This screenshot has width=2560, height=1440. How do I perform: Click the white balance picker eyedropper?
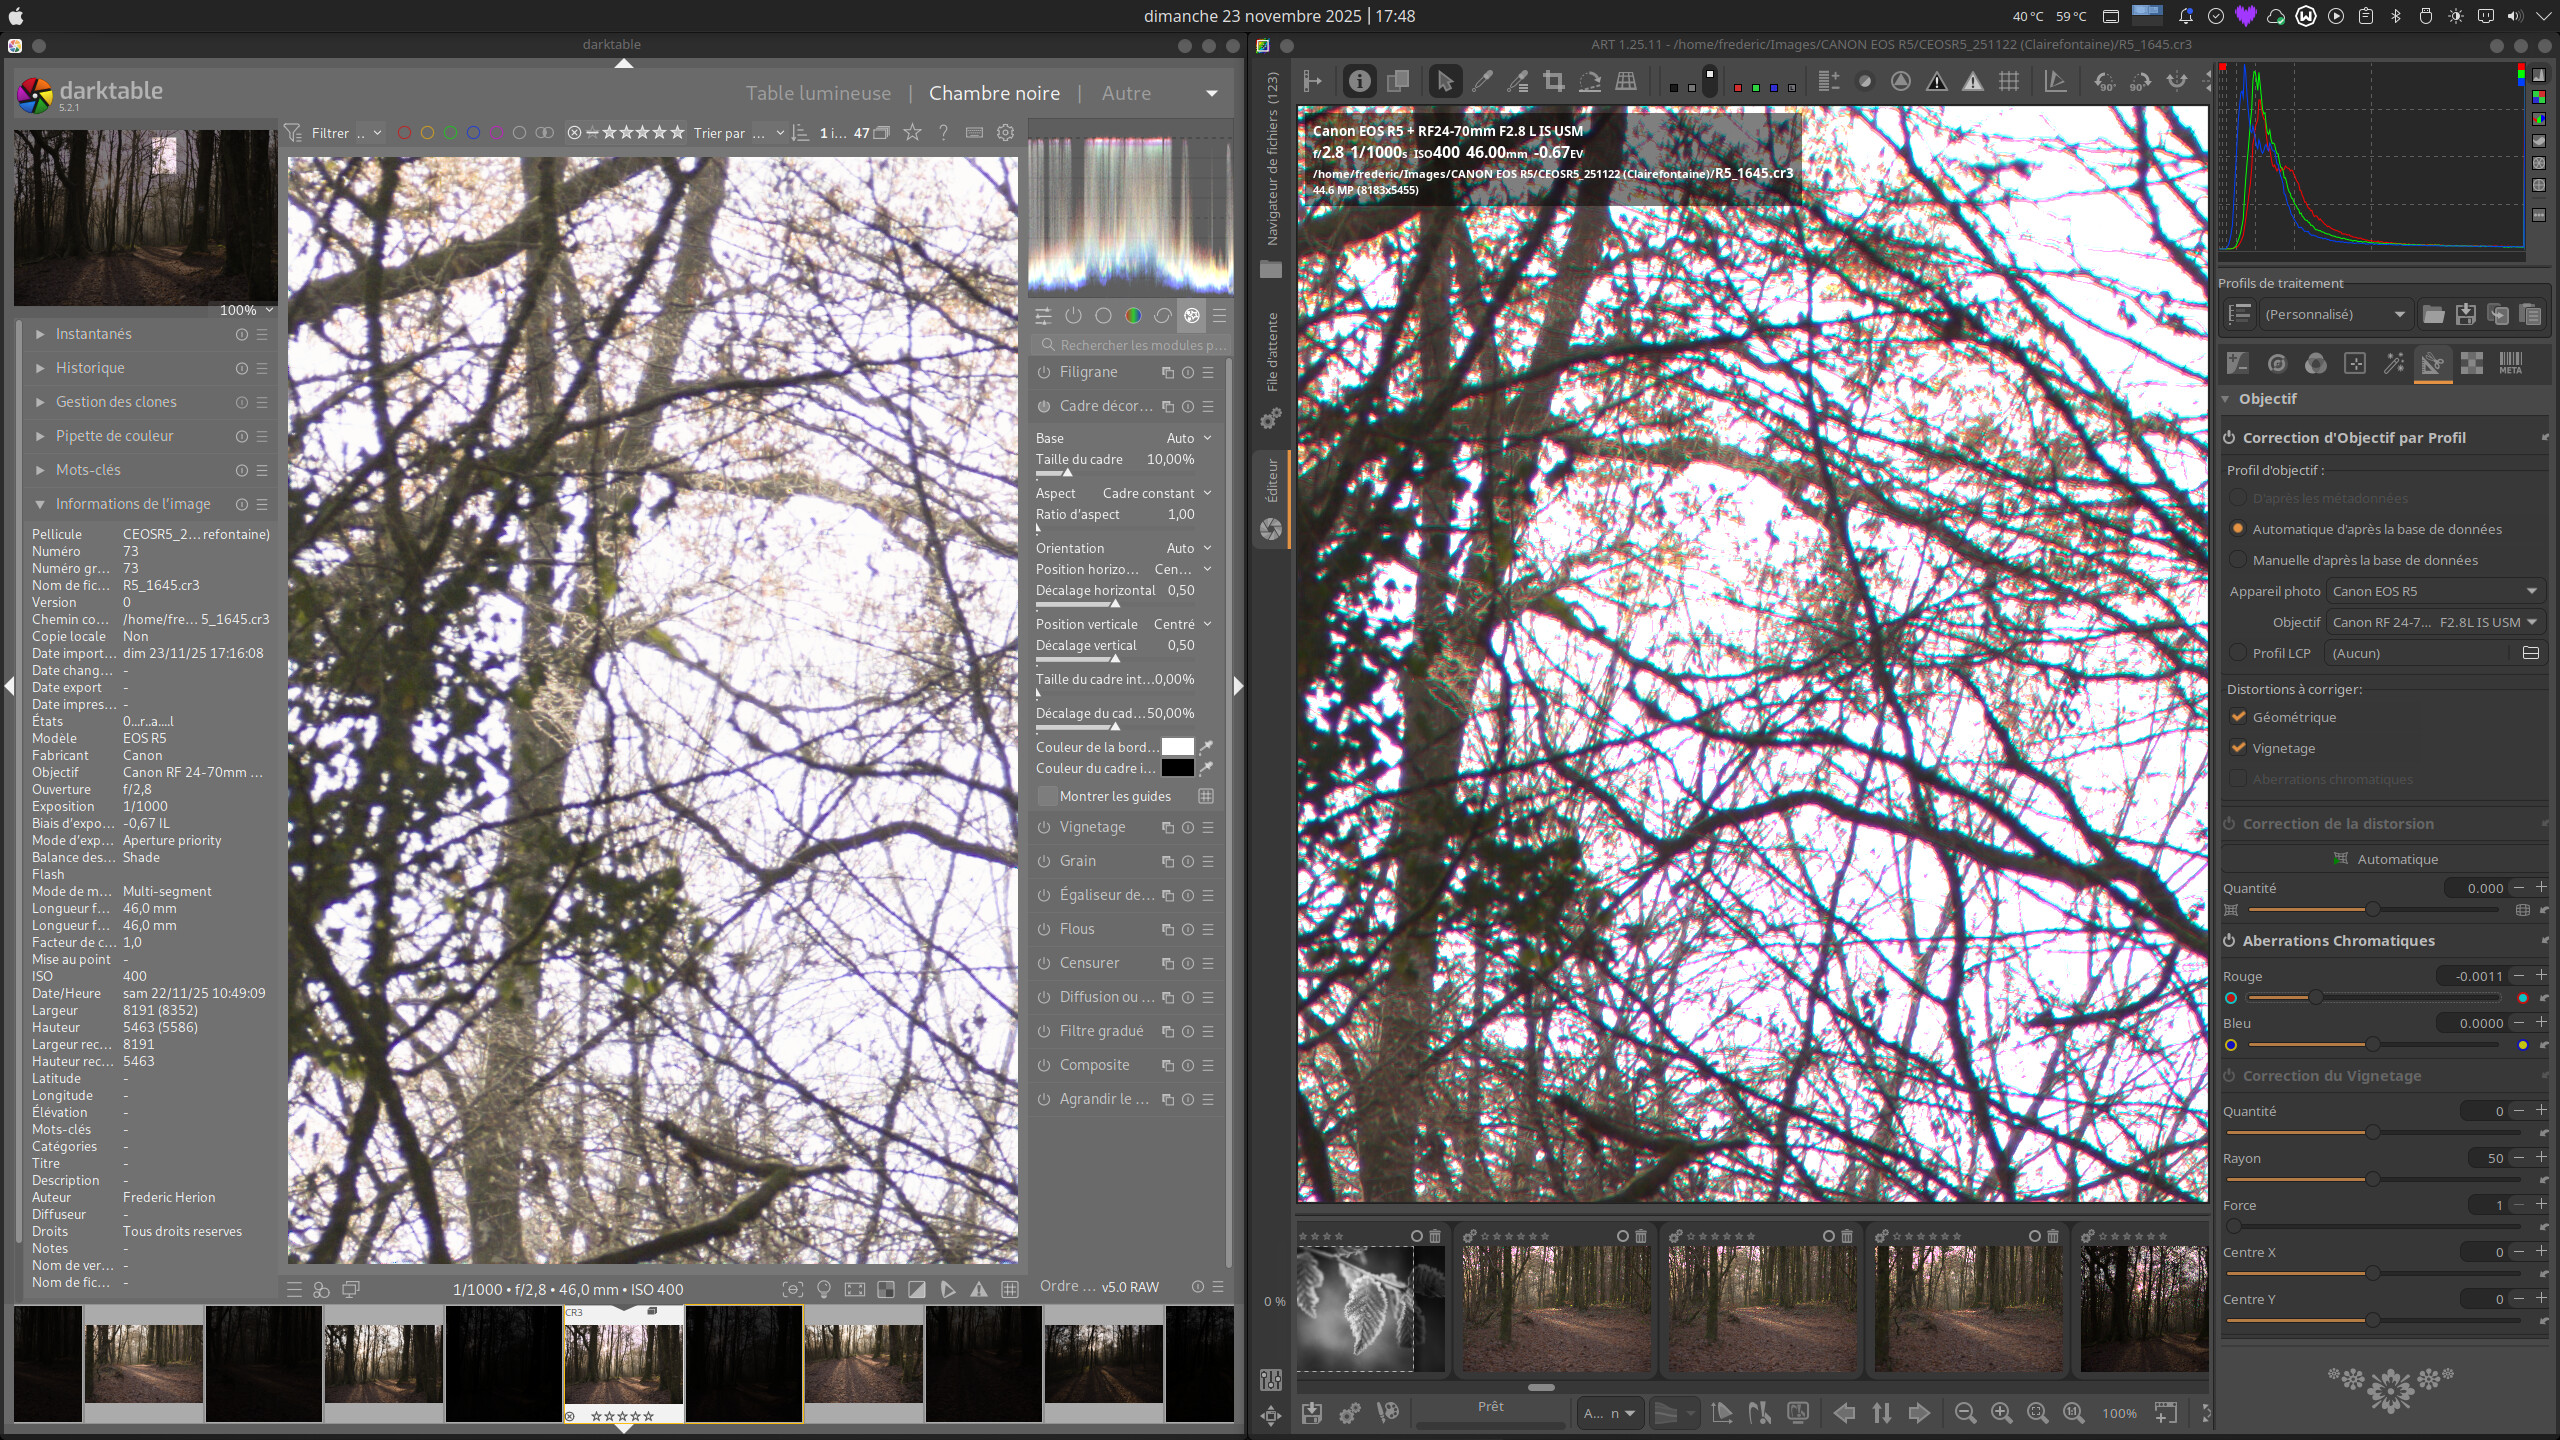click(1482, 82)
